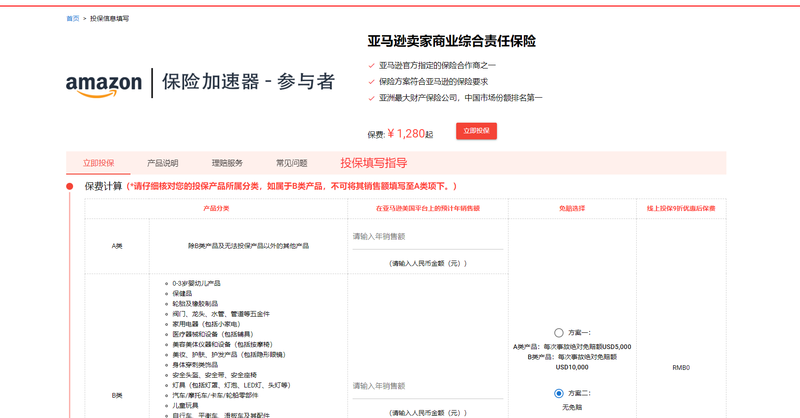
Task: Switch to the 立即投保 tab
Action: (x=98, y=163)
